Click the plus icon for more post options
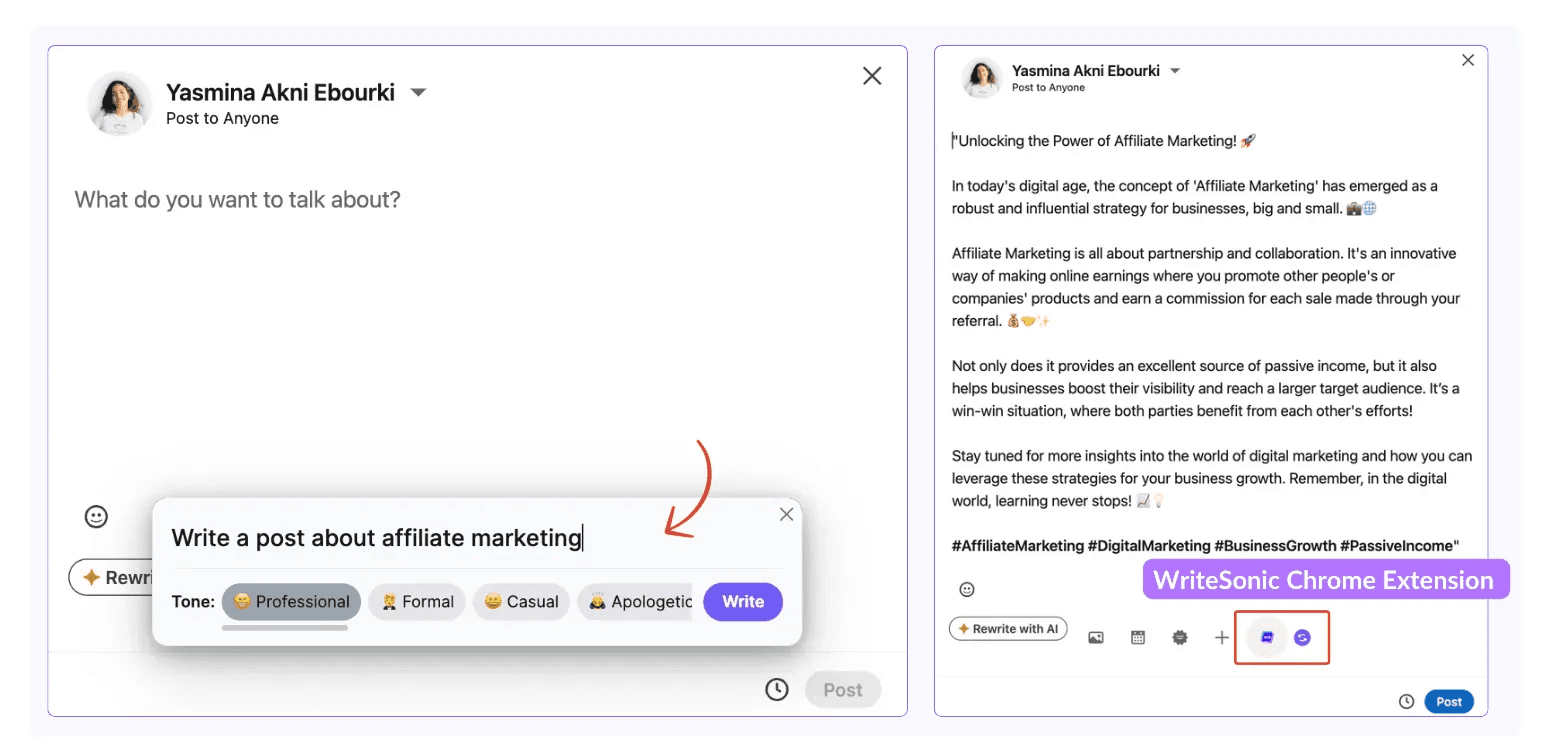 [1222, 637]
